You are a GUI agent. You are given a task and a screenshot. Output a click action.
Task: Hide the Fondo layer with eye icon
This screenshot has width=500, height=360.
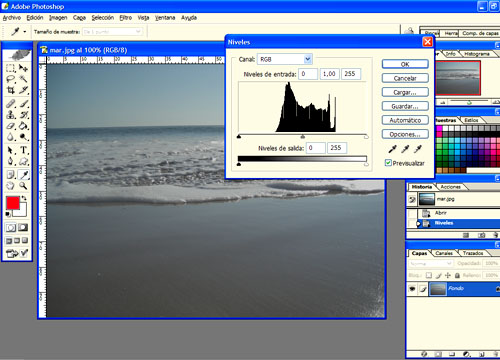pyautogui.click(x=412, y=289)
